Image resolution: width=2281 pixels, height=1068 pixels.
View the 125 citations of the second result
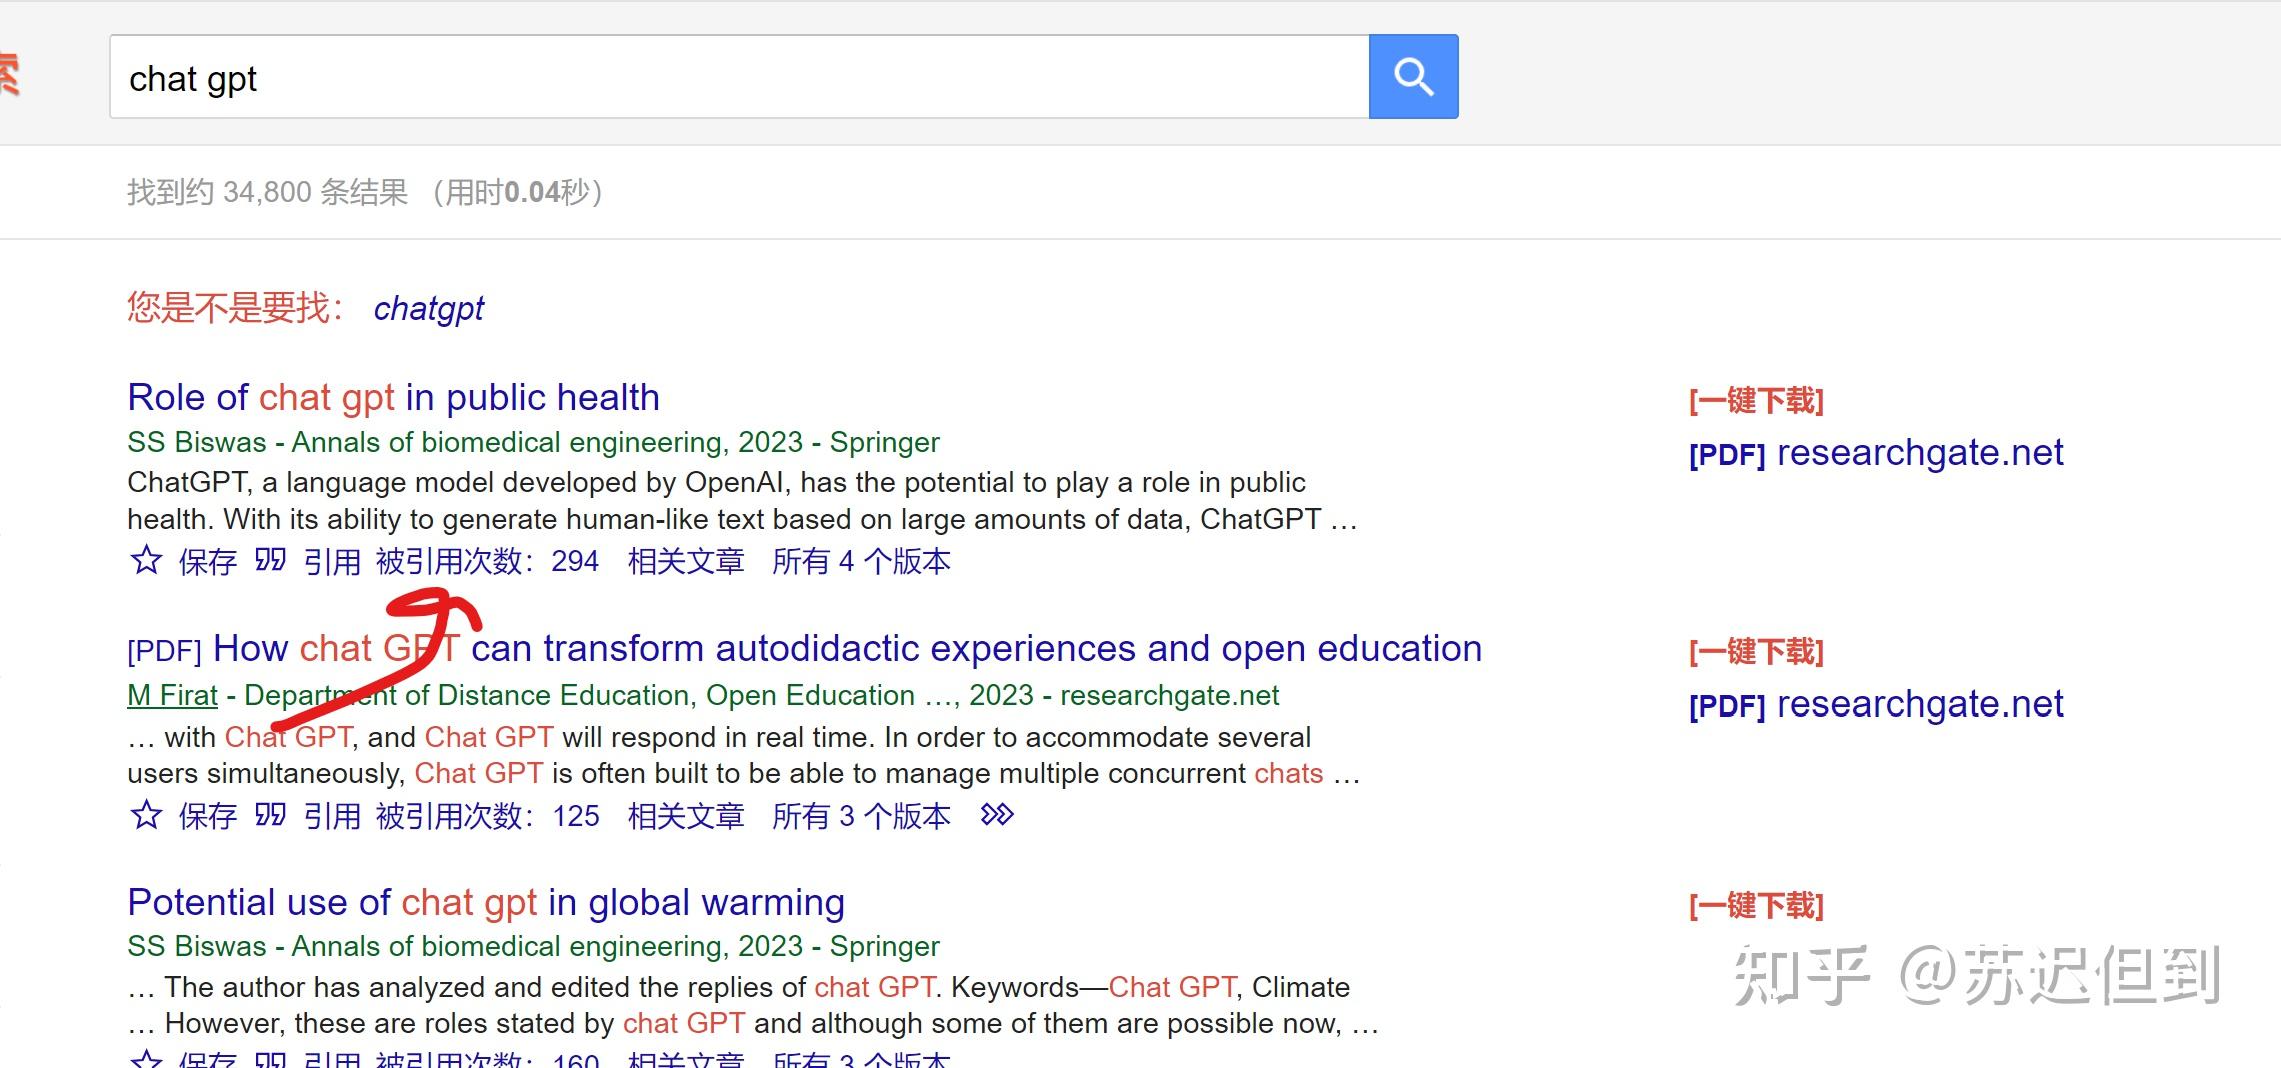click(487, 817)
